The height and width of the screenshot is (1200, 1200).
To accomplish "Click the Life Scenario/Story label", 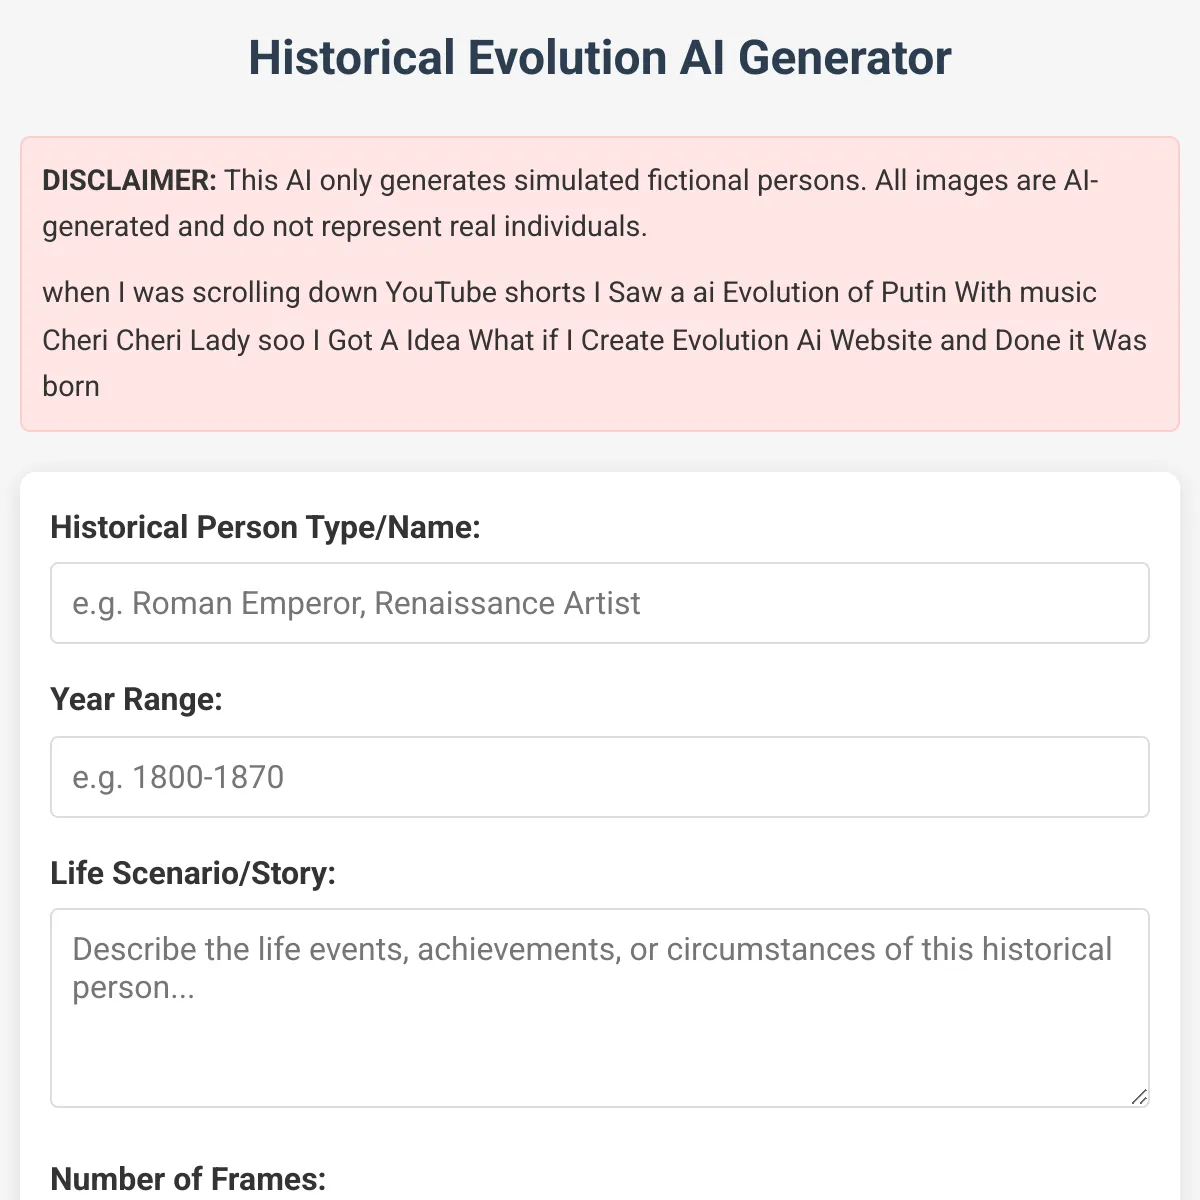I will click(193, 873).
